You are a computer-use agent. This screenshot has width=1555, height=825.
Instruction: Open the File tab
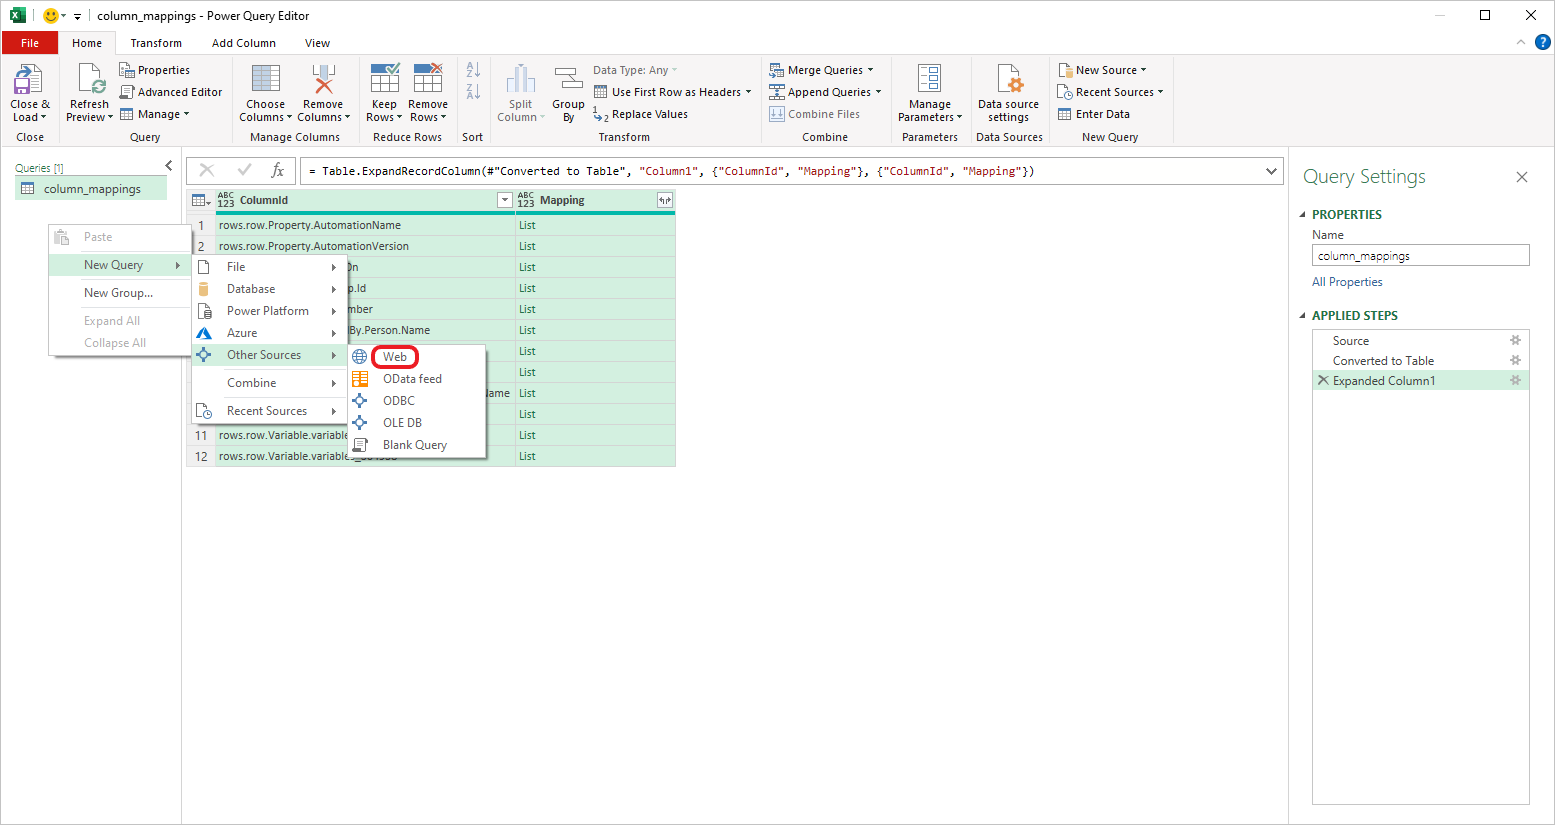tap(30, 43)
